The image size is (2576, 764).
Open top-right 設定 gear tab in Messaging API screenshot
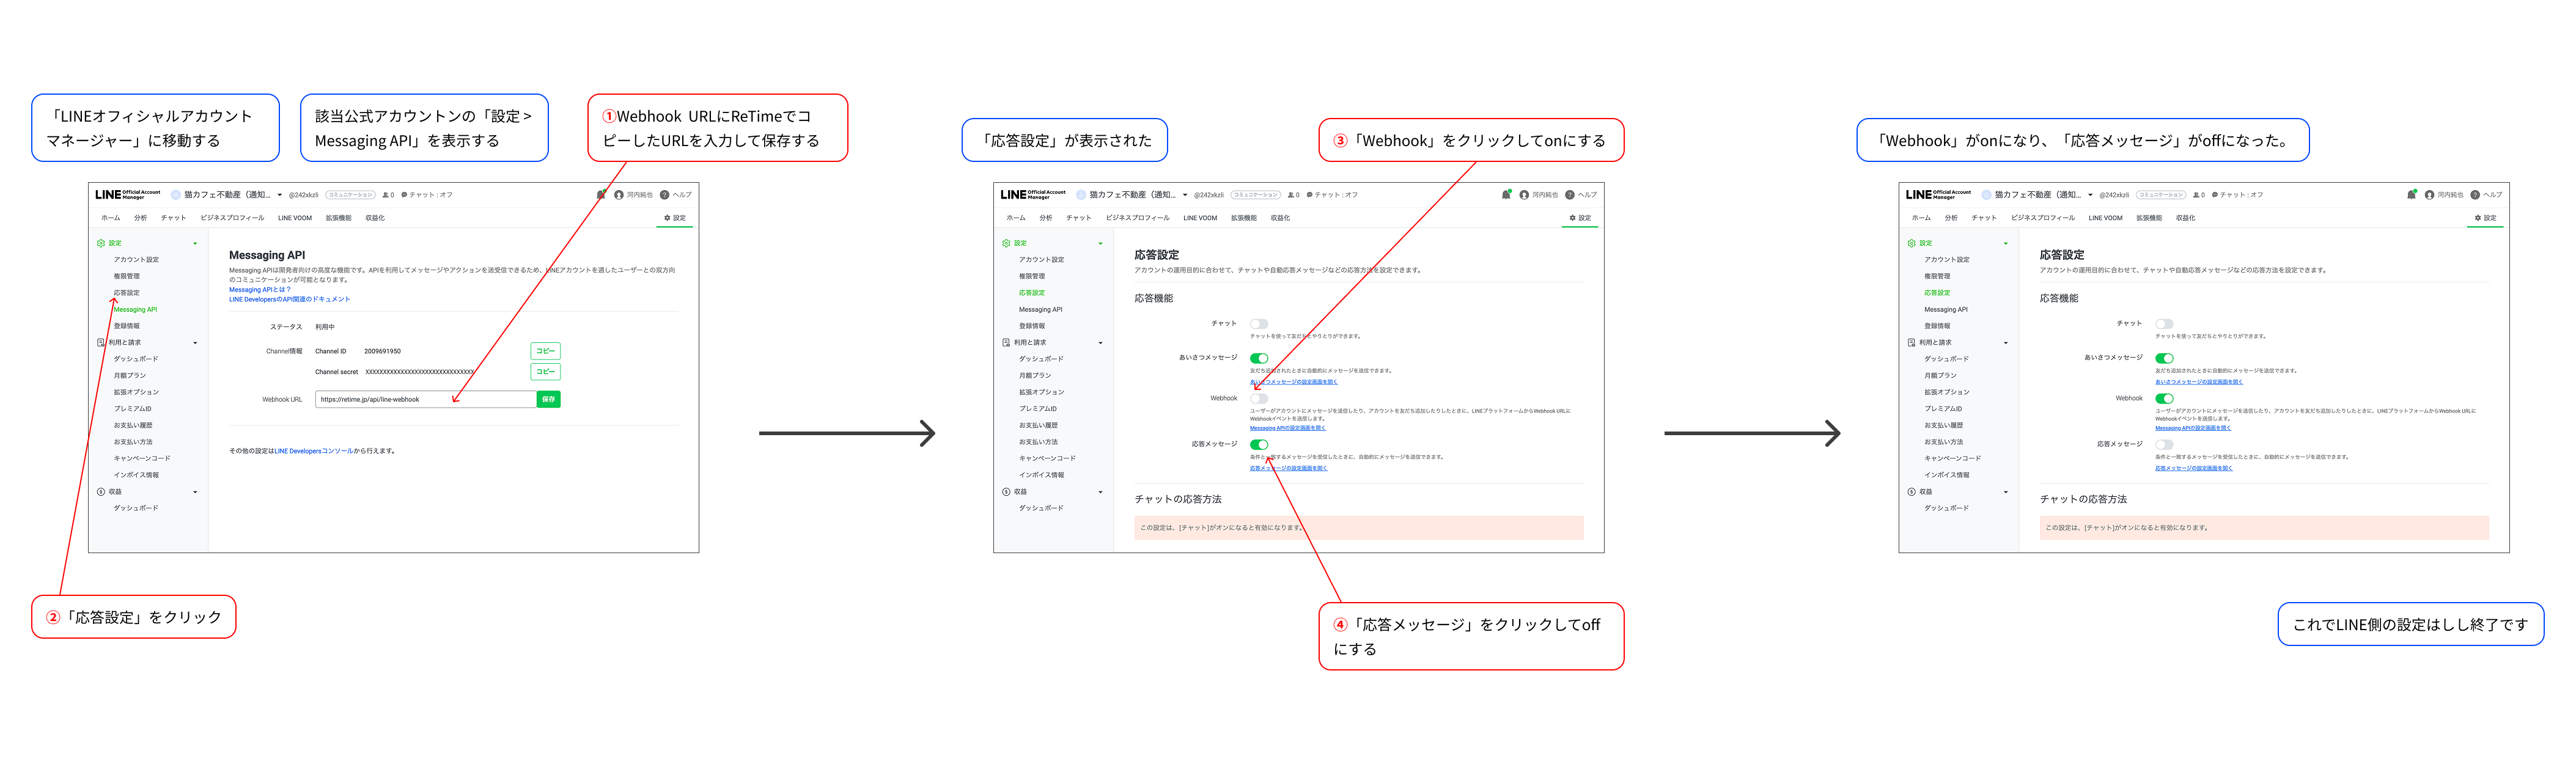click(x=675, y=218)
